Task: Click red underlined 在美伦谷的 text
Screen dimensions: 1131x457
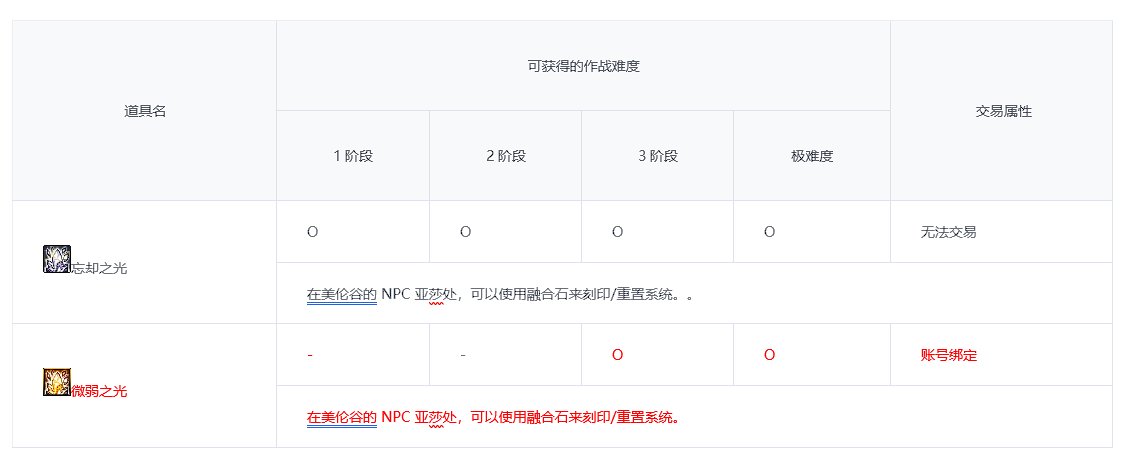Action: click(x=342, y=417)
